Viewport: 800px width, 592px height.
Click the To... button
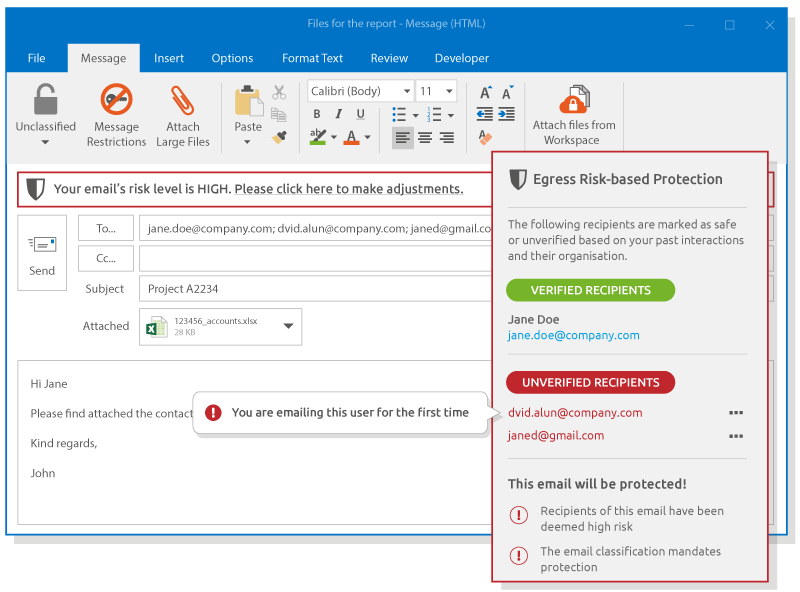click(x=106, y=228)
